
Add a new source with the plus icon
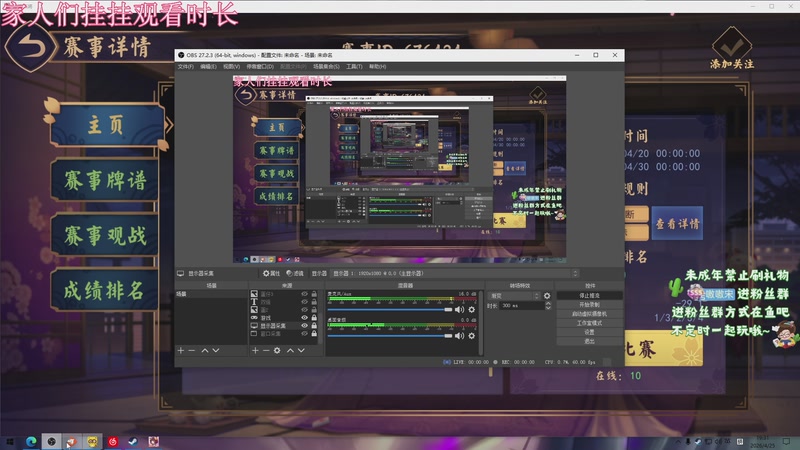pos(255,351)
